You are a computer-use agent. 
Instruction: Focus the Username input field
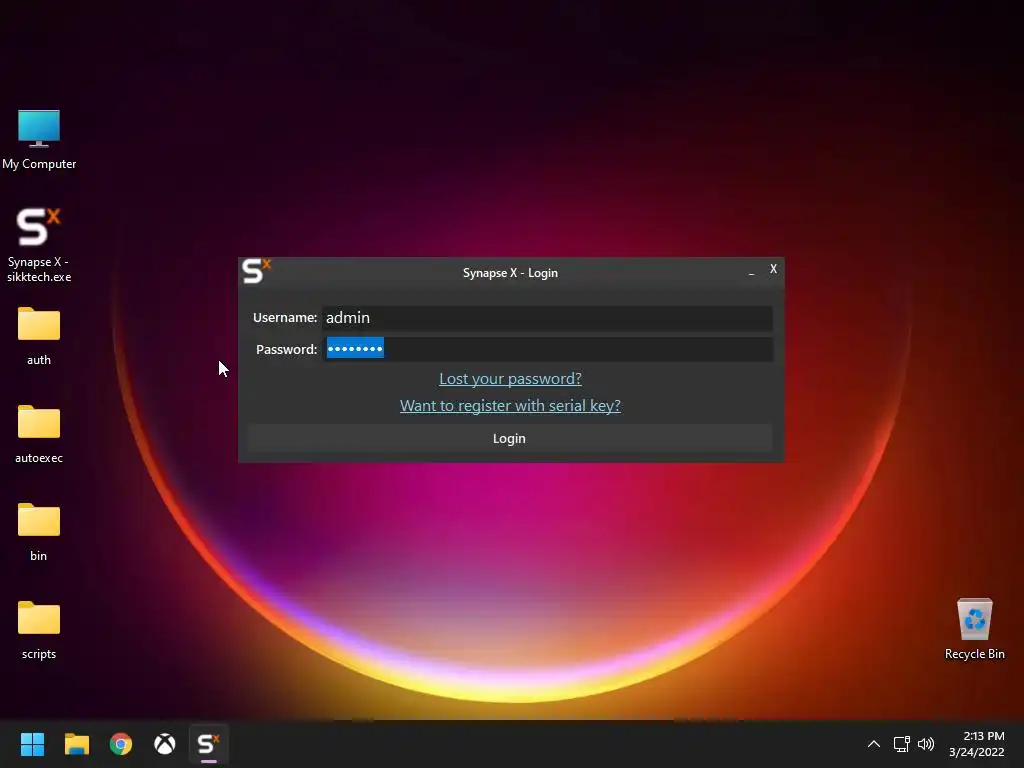pyautogui.click(x=548, y=318)
